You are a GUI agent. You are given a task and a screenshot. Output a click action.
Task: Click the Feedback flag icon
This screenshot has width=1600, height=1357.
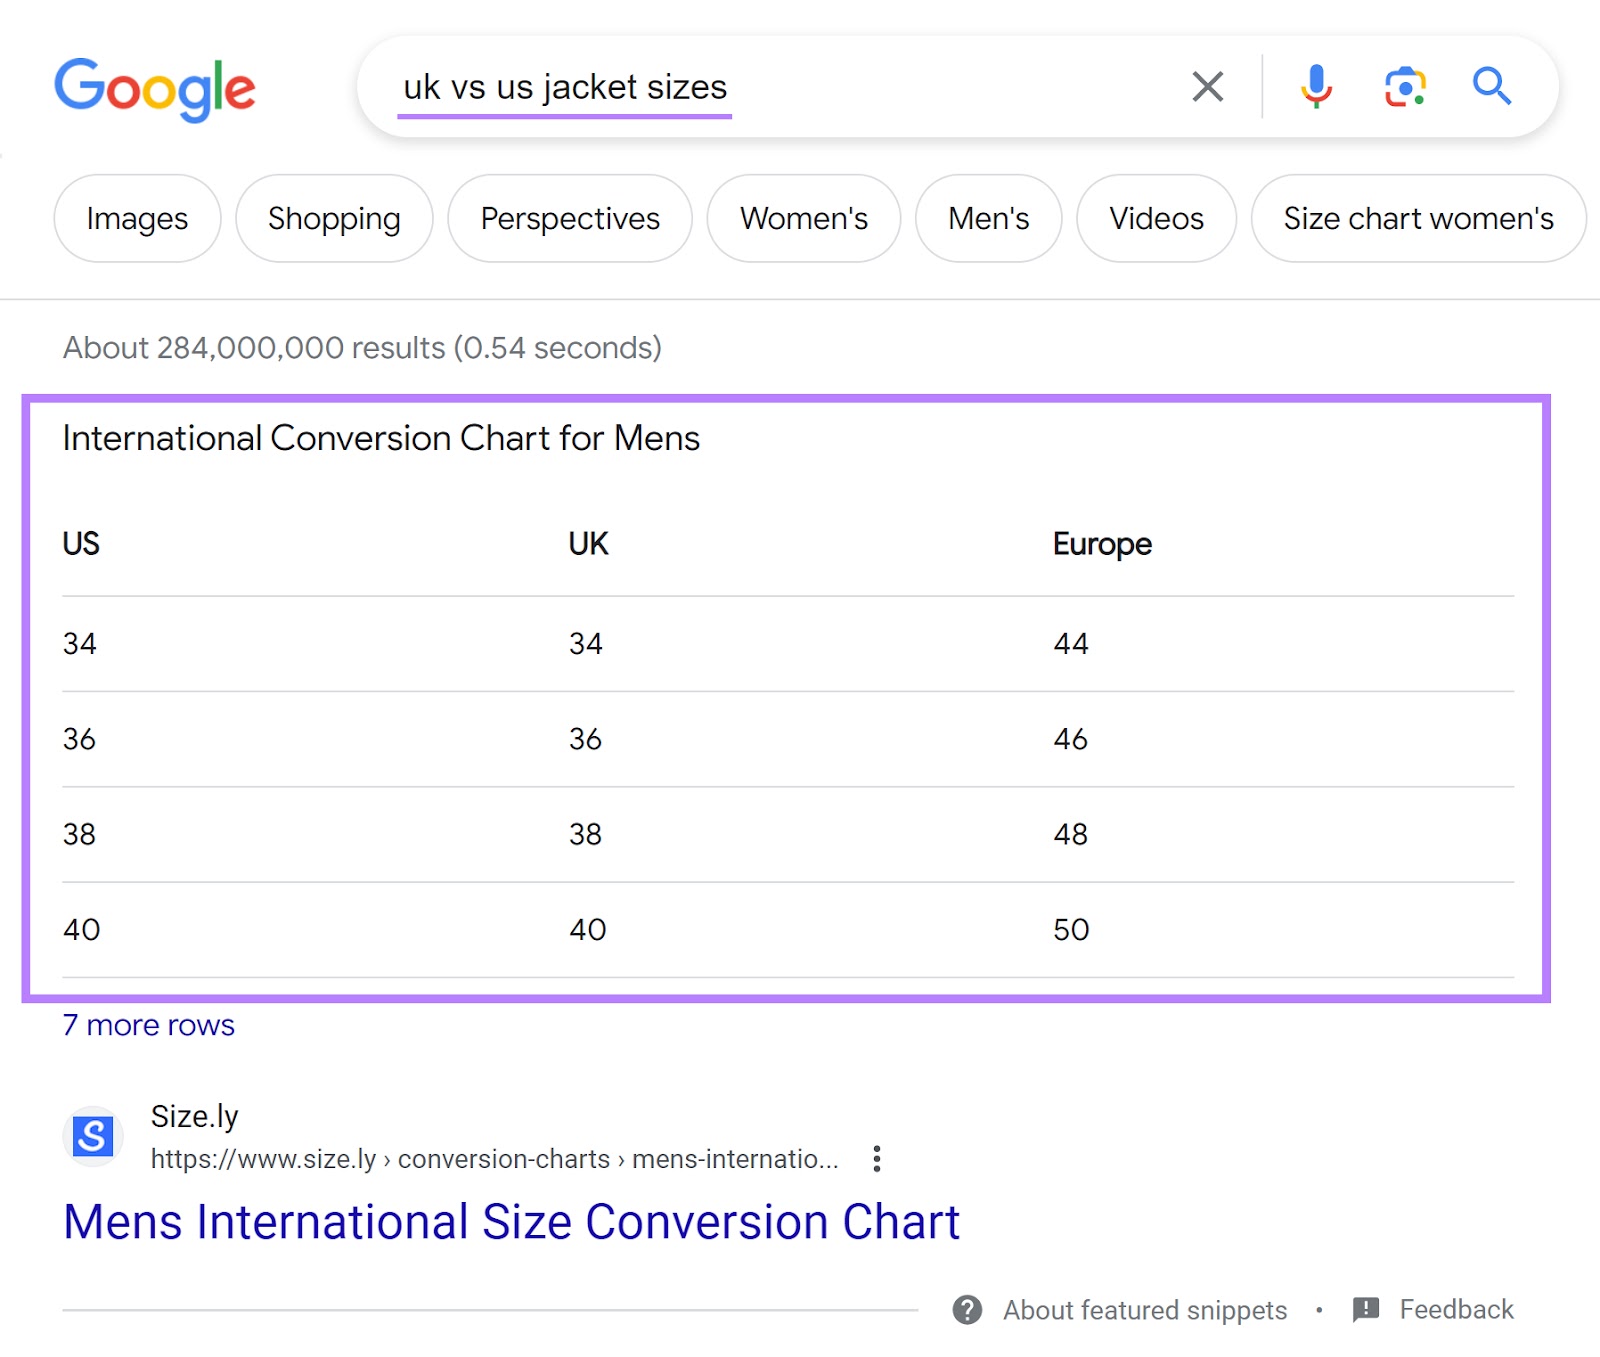1365,1309
